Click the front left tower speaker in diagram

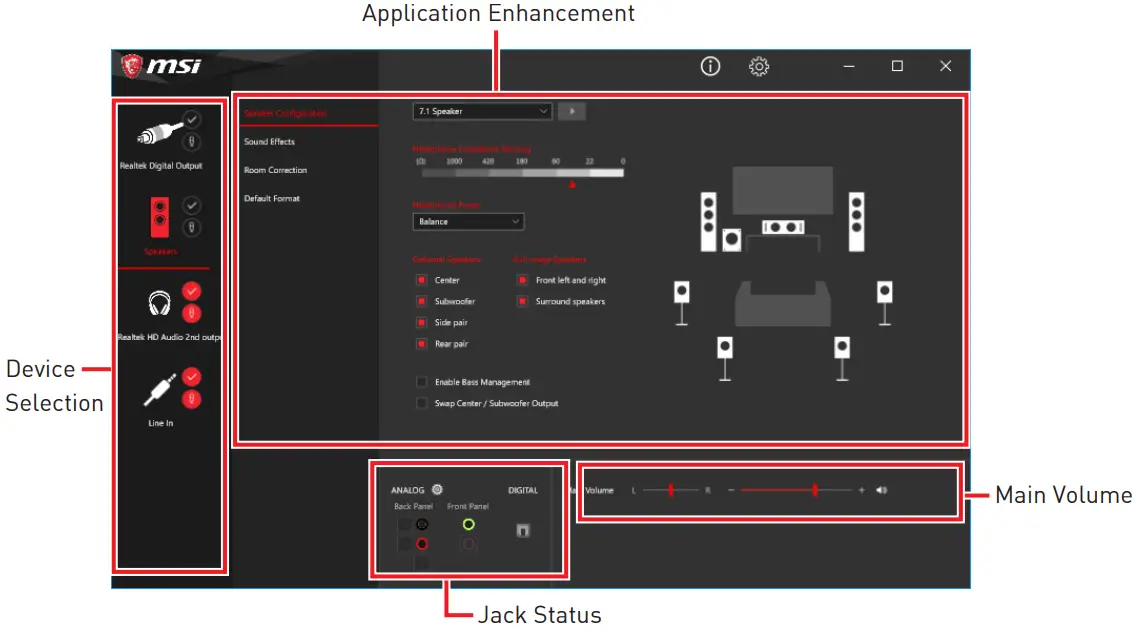(708, 222)
